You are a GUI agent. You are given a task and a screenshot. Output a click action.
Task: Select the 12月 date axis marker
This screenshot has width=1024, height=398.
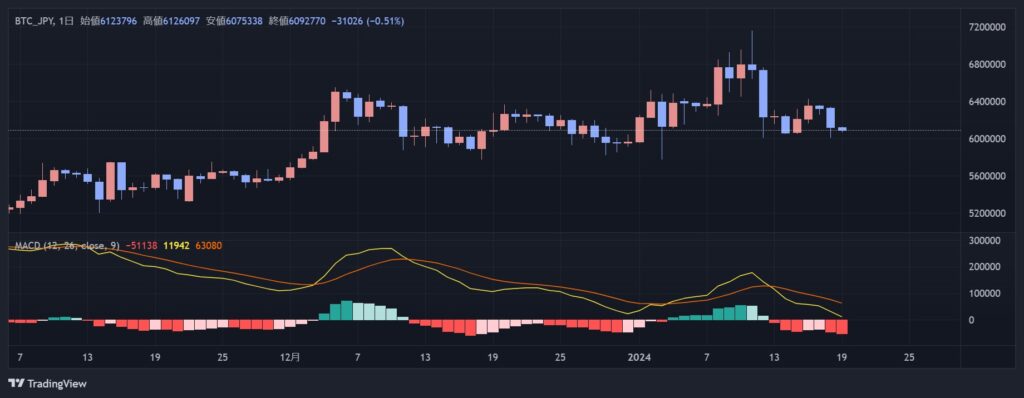pos(291,357)
